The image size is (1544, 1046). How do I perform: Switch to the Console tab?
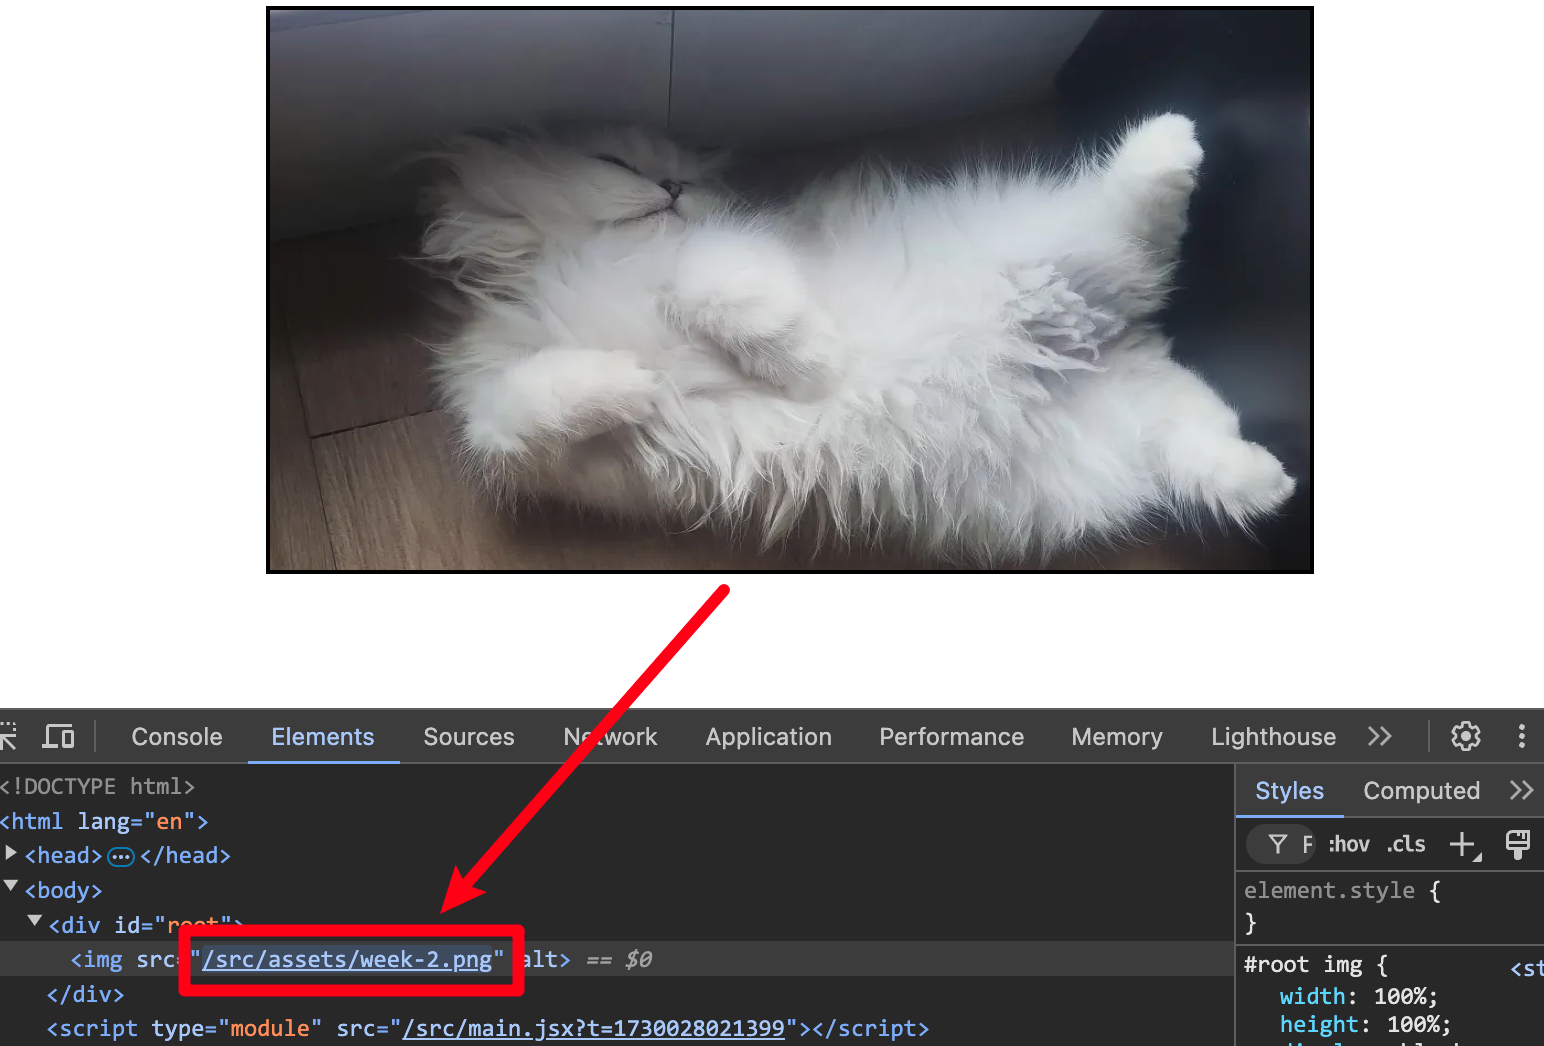177,737
